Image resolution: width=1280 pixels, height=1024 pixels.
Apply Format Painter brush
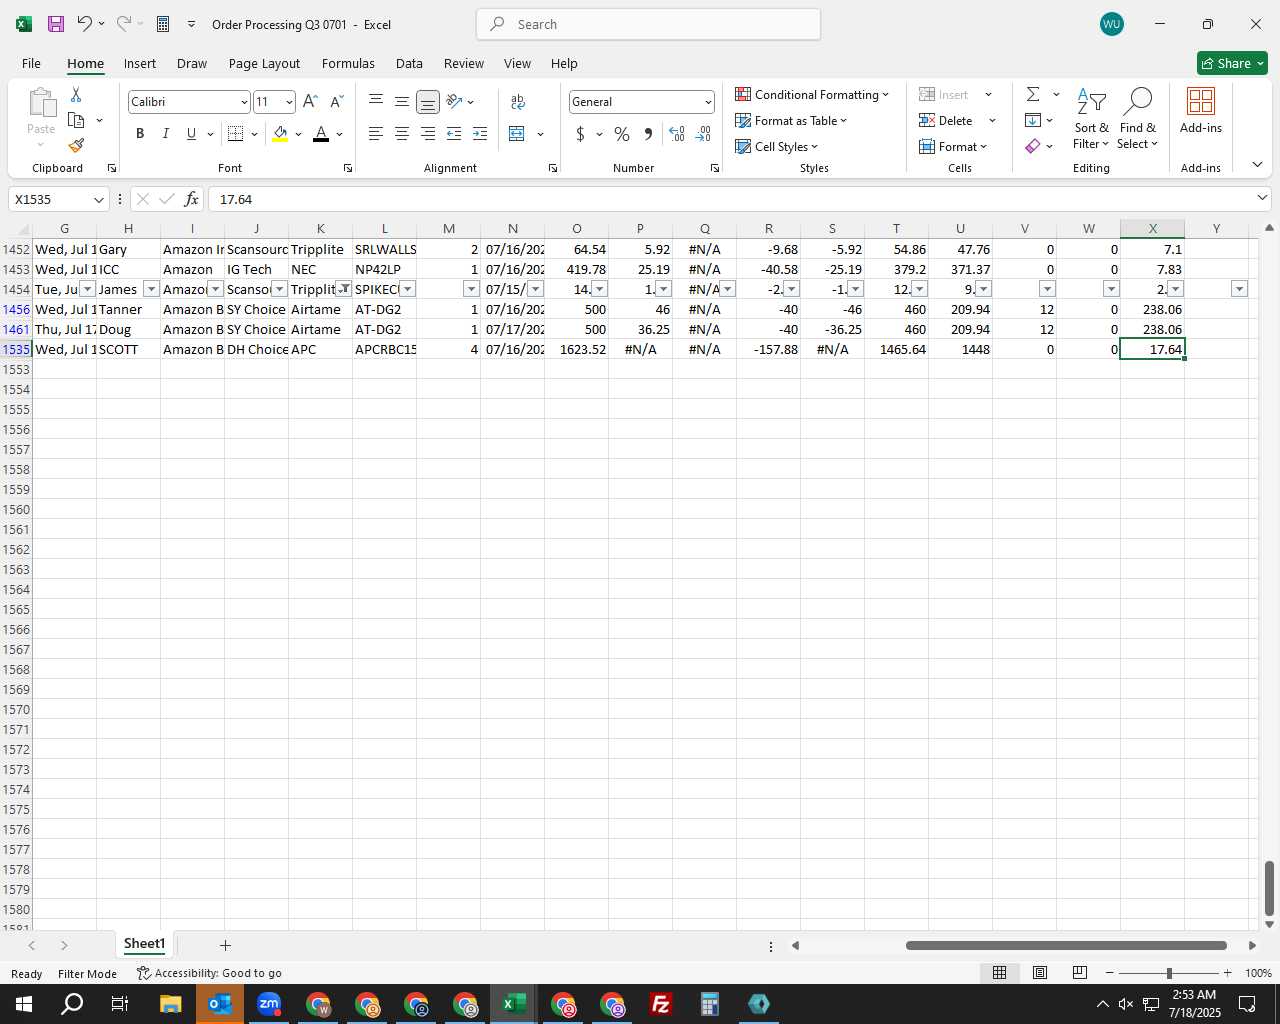click(76, 145)
